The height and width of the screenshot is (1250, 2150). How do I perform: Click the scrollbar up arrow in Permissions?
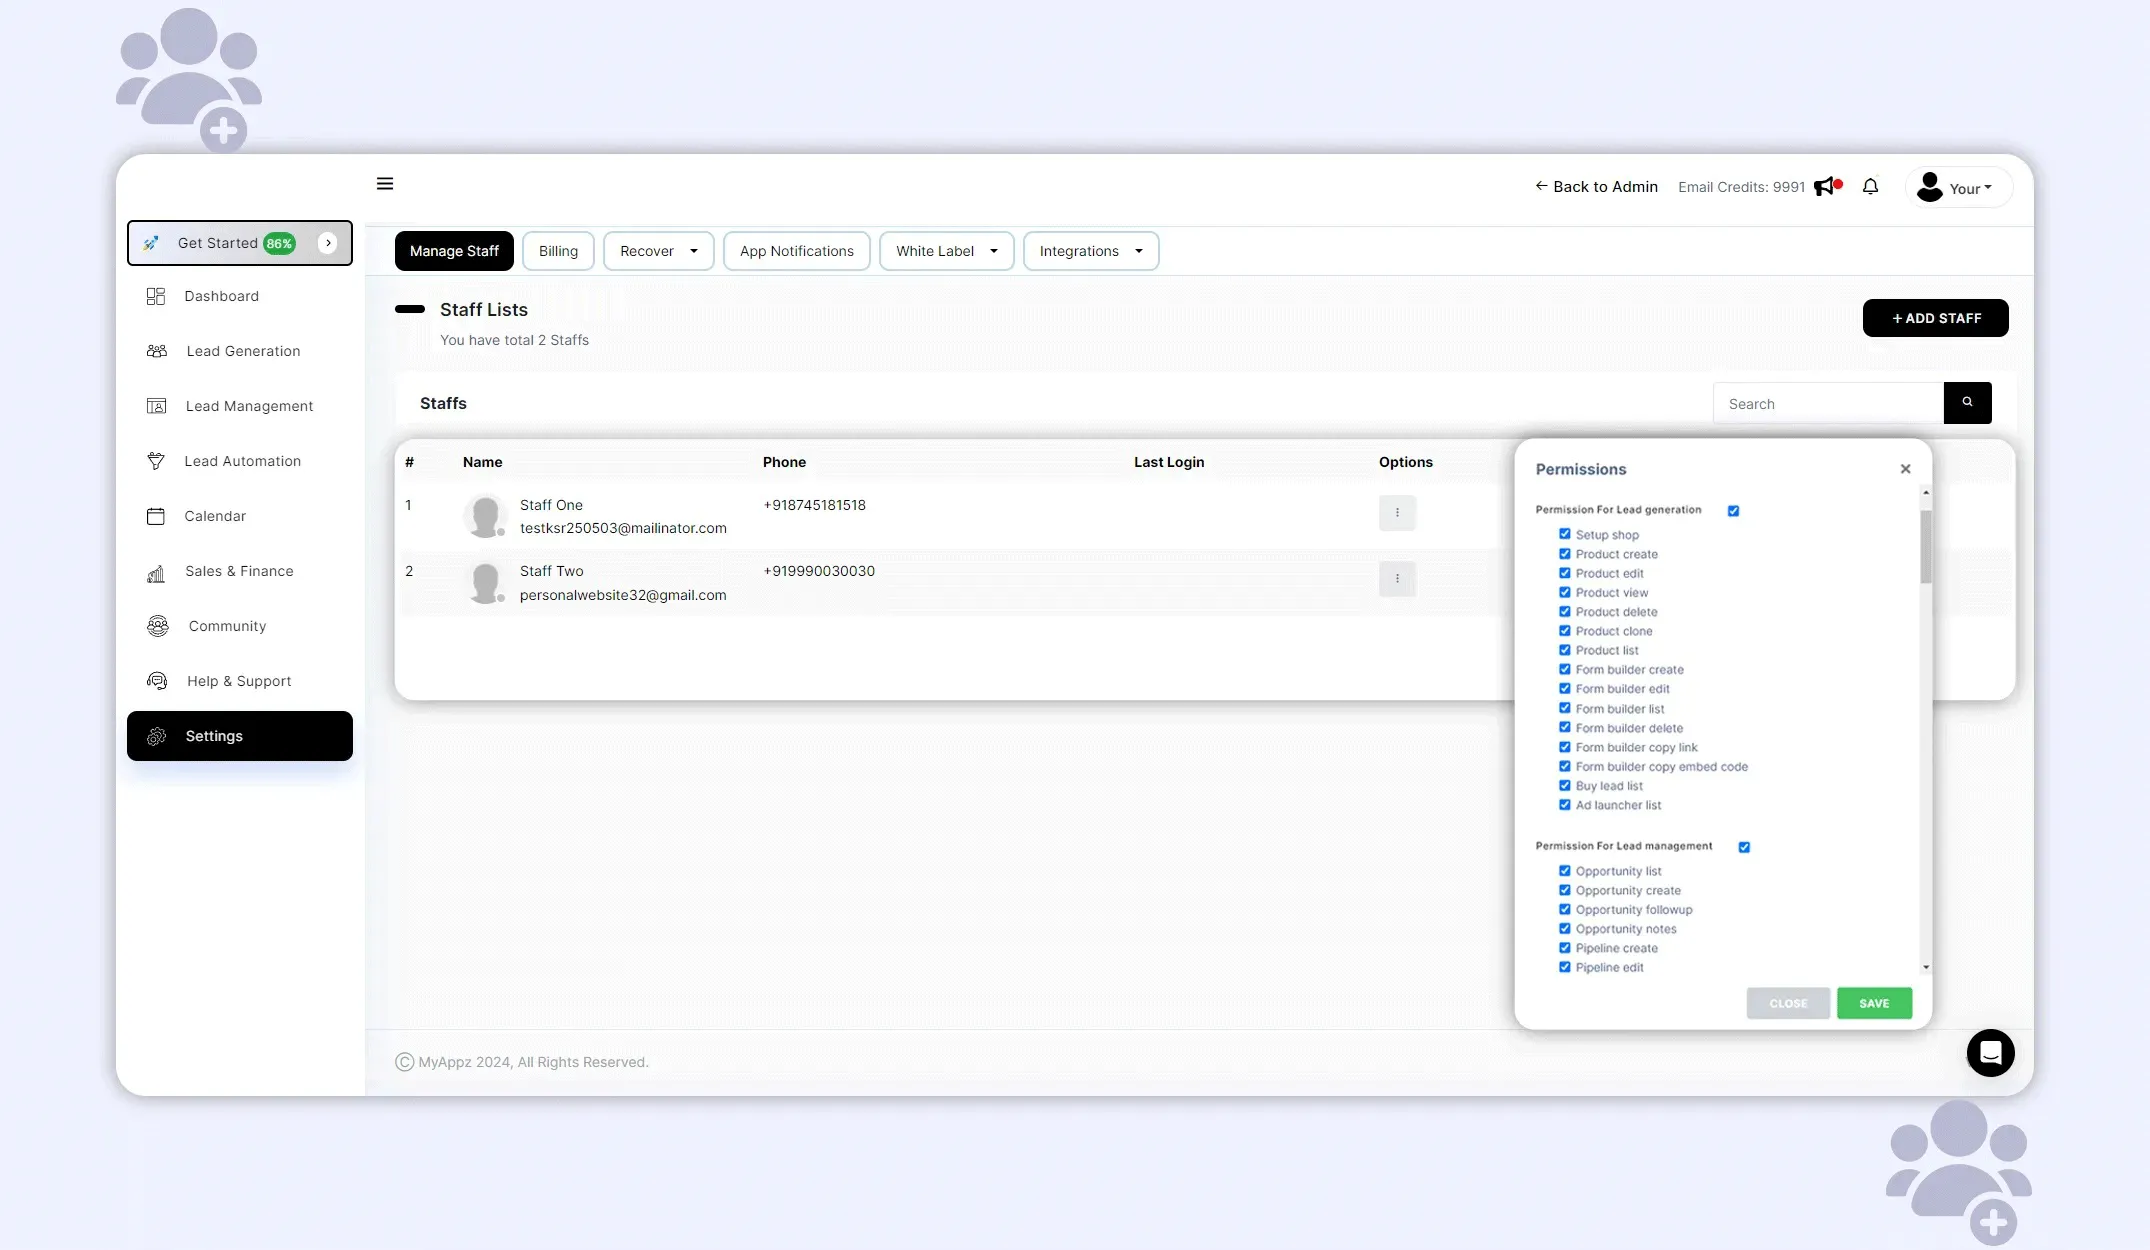click(1926, 493)
